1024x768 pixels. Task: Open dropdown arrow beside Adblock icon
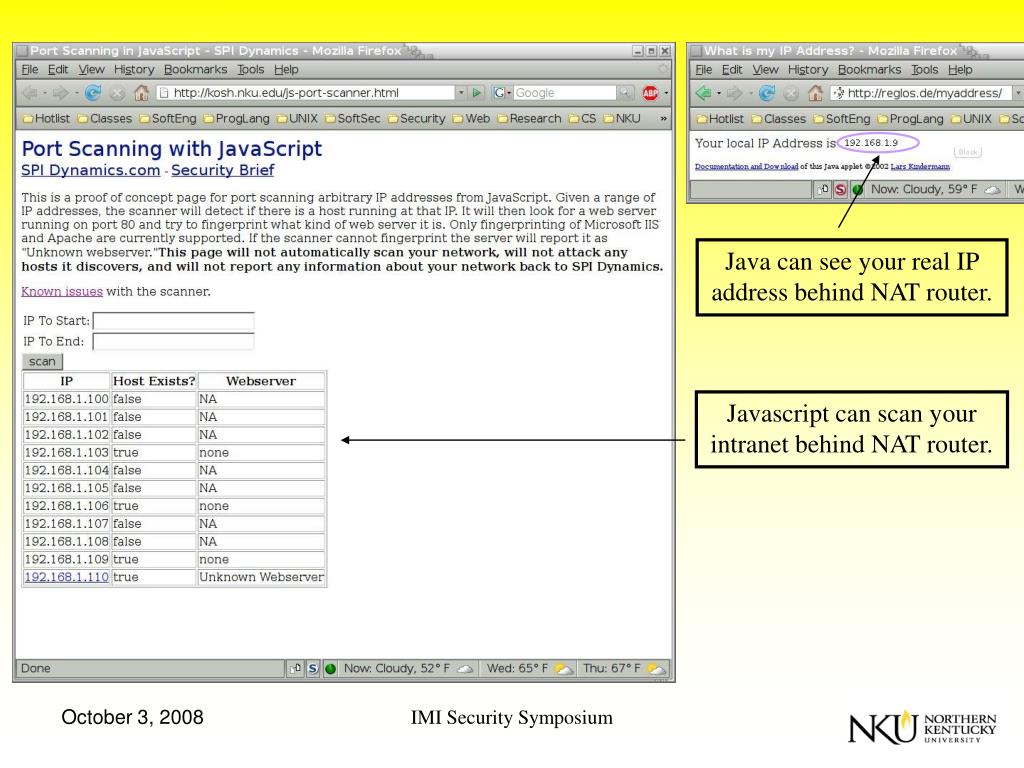(666, 93)
